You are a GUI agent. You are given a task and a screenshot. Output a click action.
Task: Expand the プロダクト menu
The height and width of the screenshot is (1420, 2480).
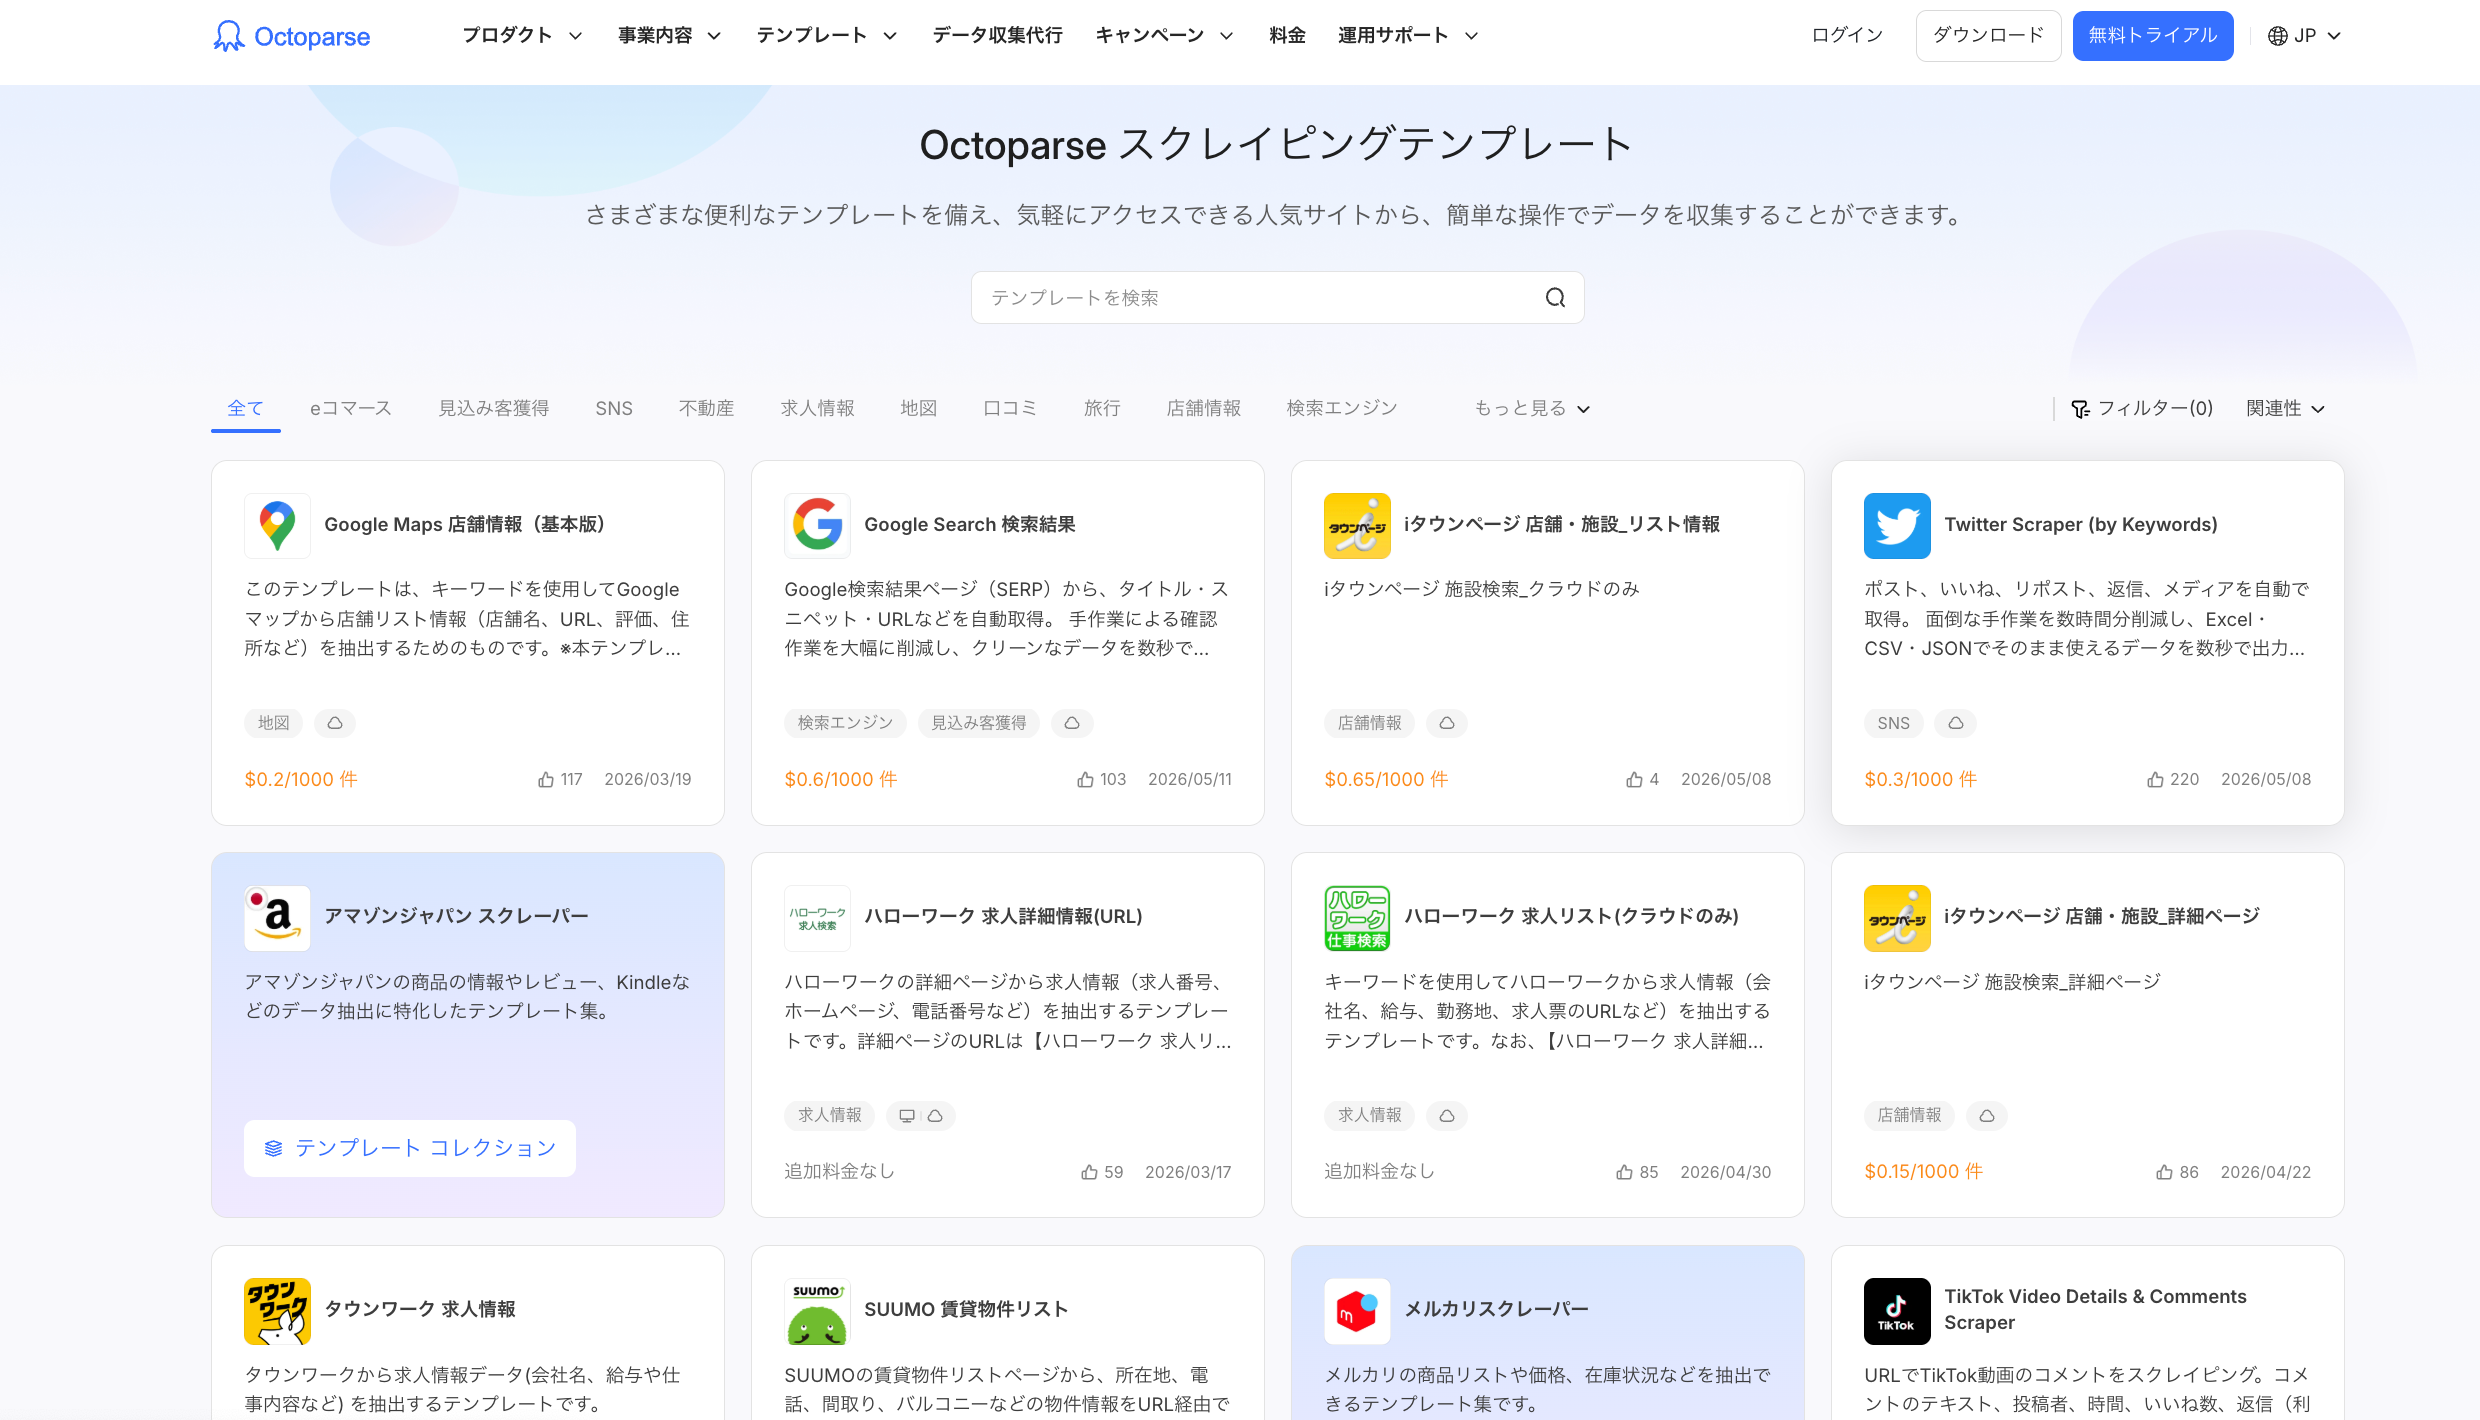(522, 36)
